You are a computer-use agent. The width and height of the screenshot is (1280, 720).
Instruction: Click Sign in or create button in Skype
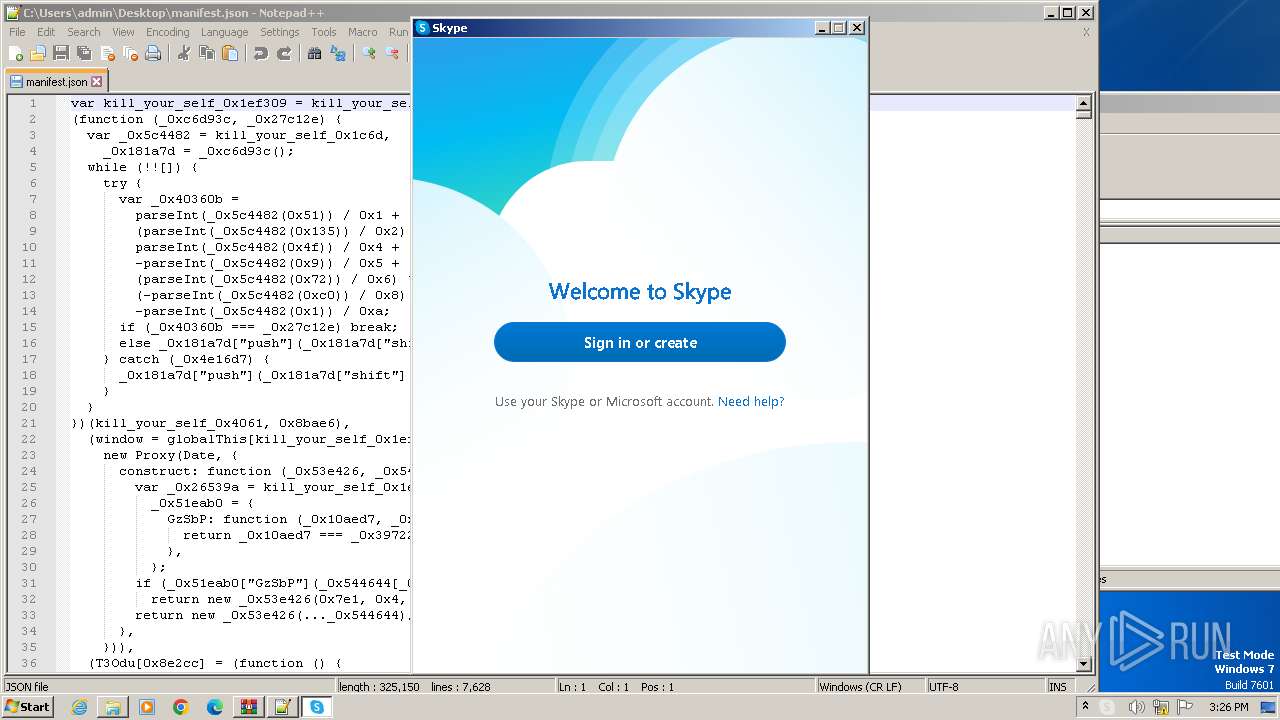[640, 342]
